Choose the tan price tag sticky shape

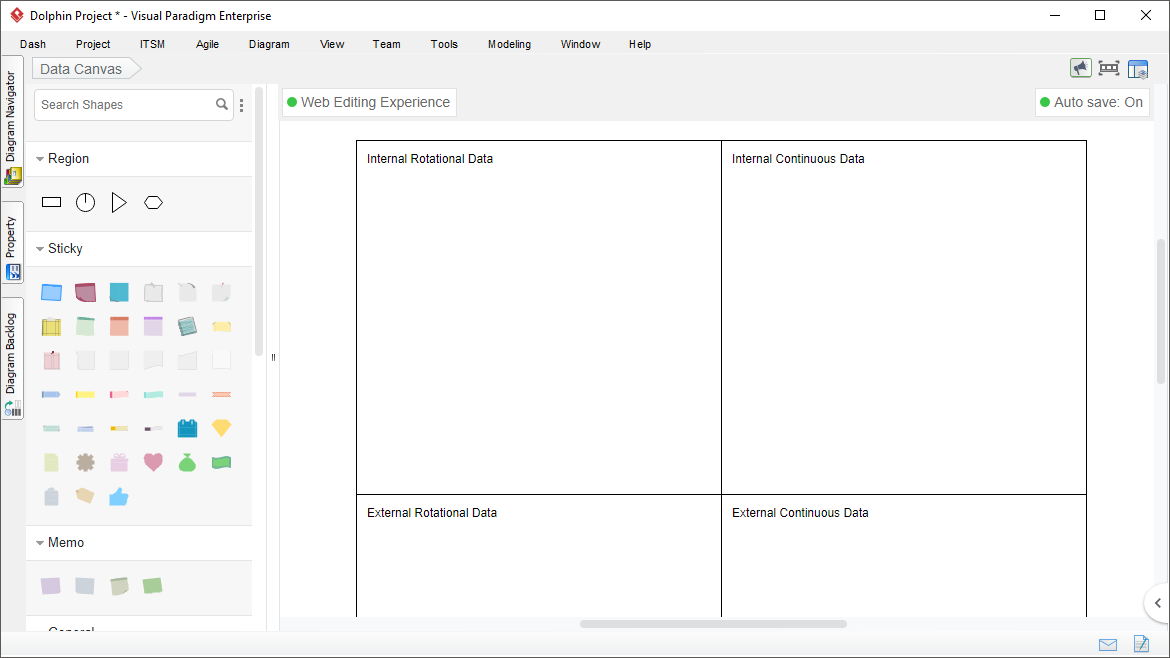pos(85,495)
